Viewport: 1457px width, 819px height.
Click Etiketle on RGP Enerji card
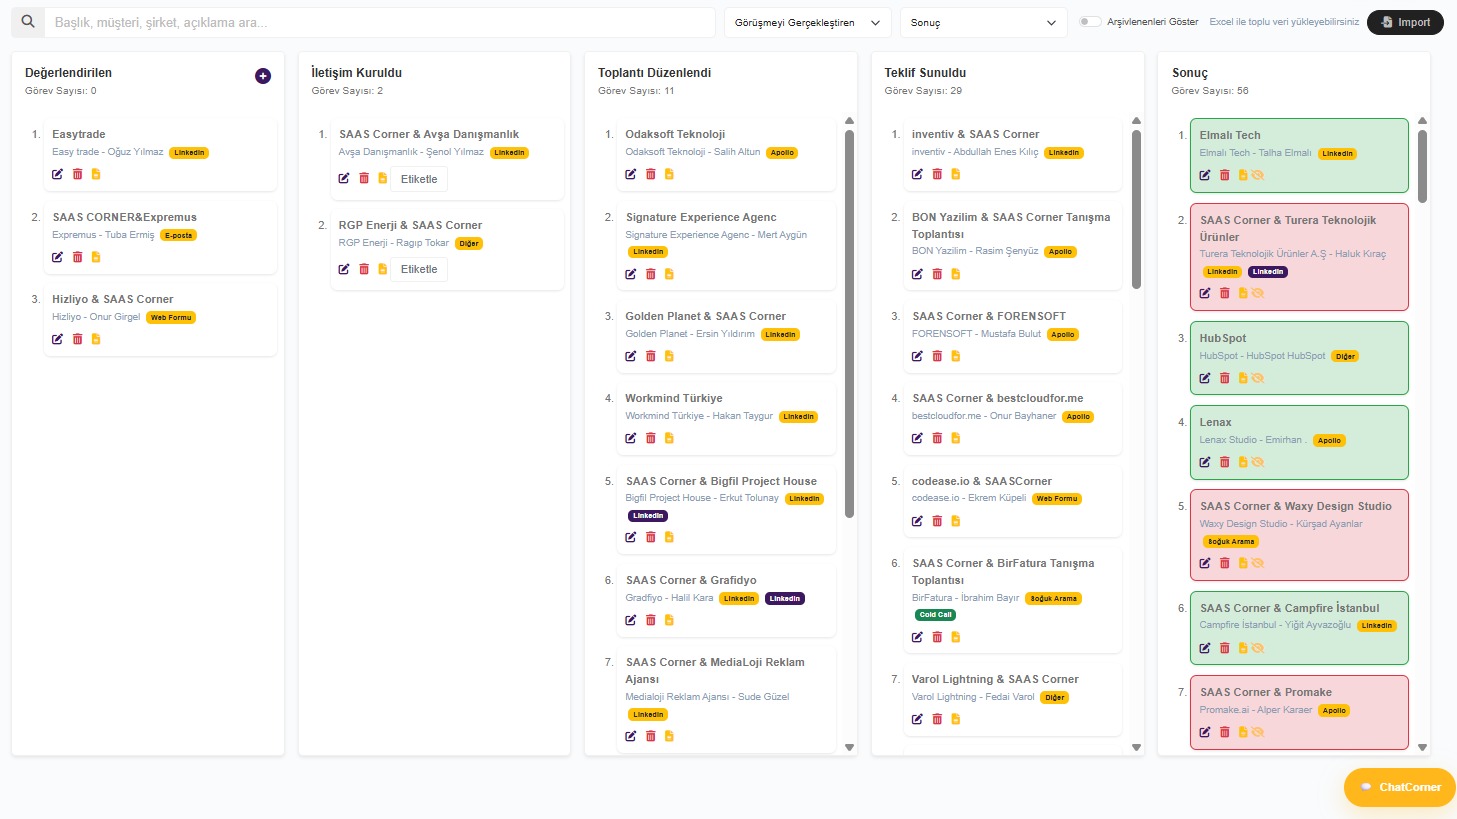coord(419,269)
